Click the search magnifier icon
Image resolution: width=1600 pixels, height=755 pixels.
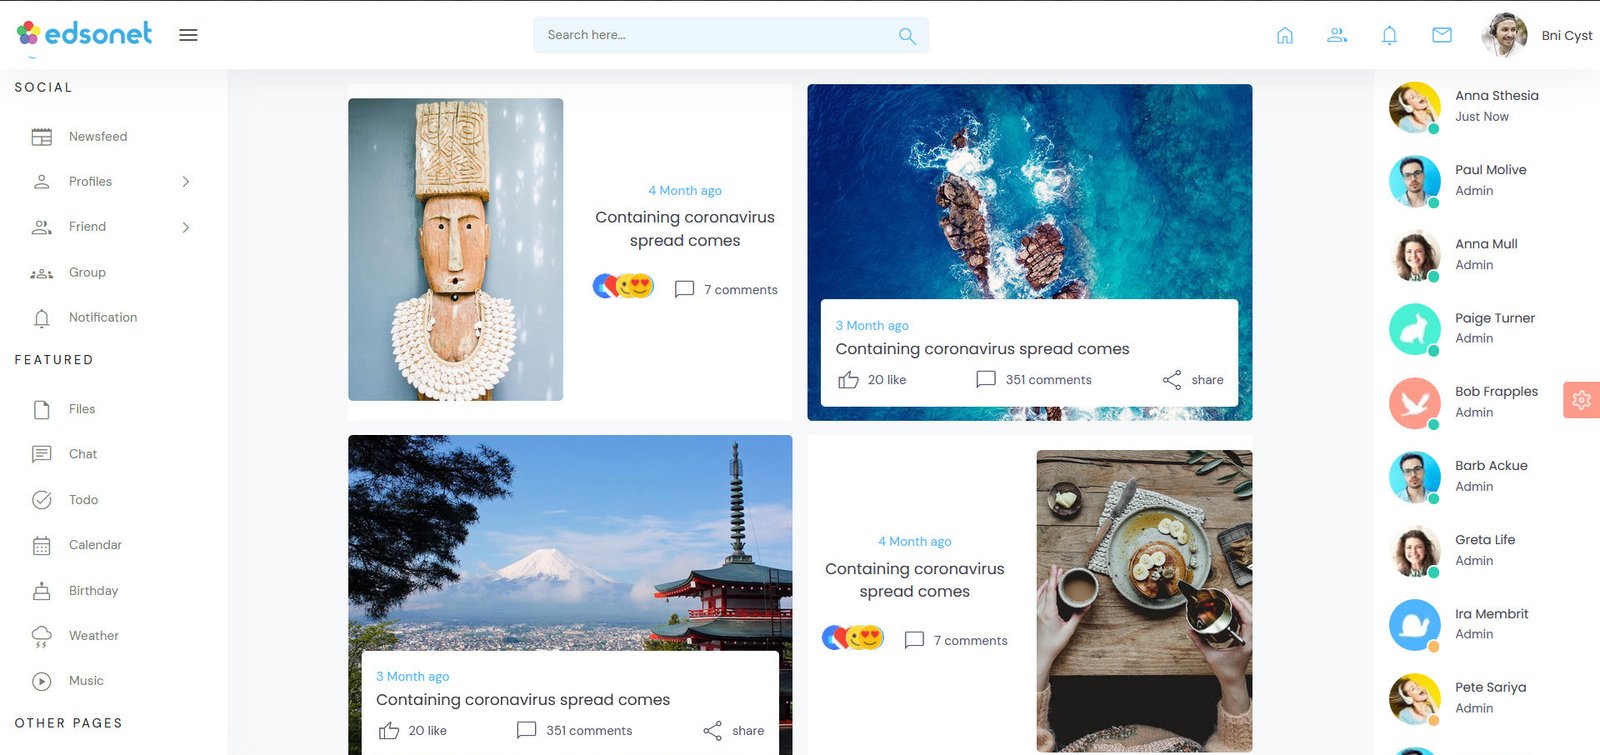907,36
